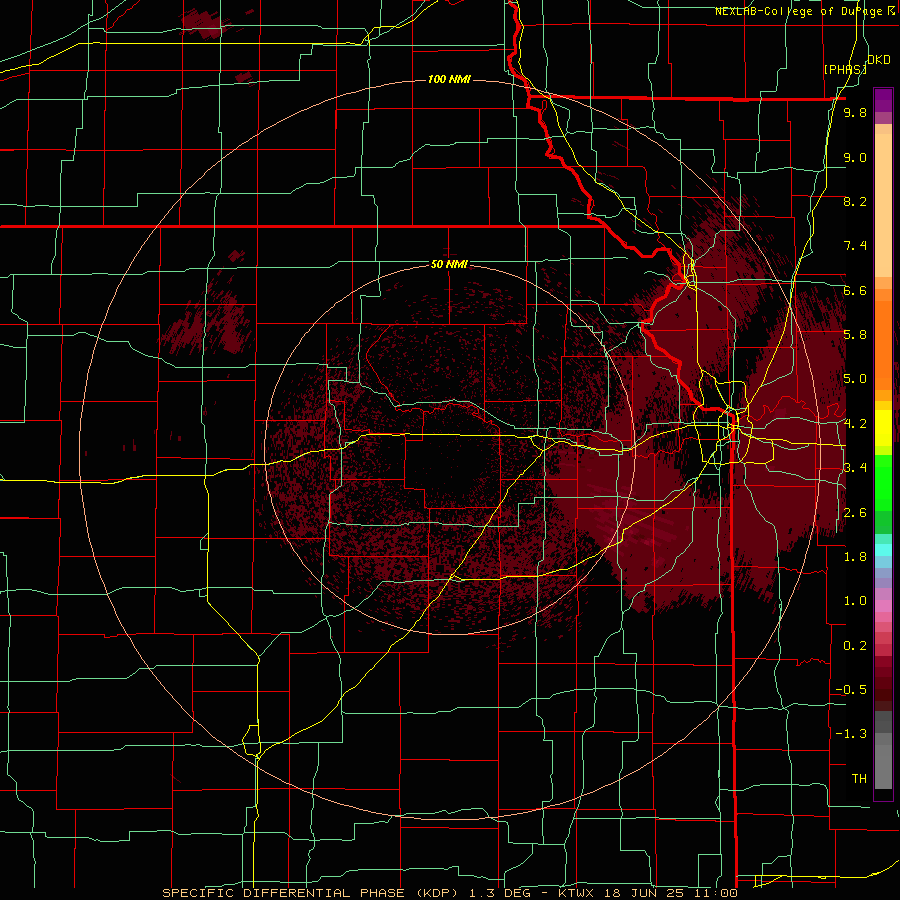Click the 1.0 legend value
Image resolution: width=900 pixels, height=900 pixels.
point(855,601)
